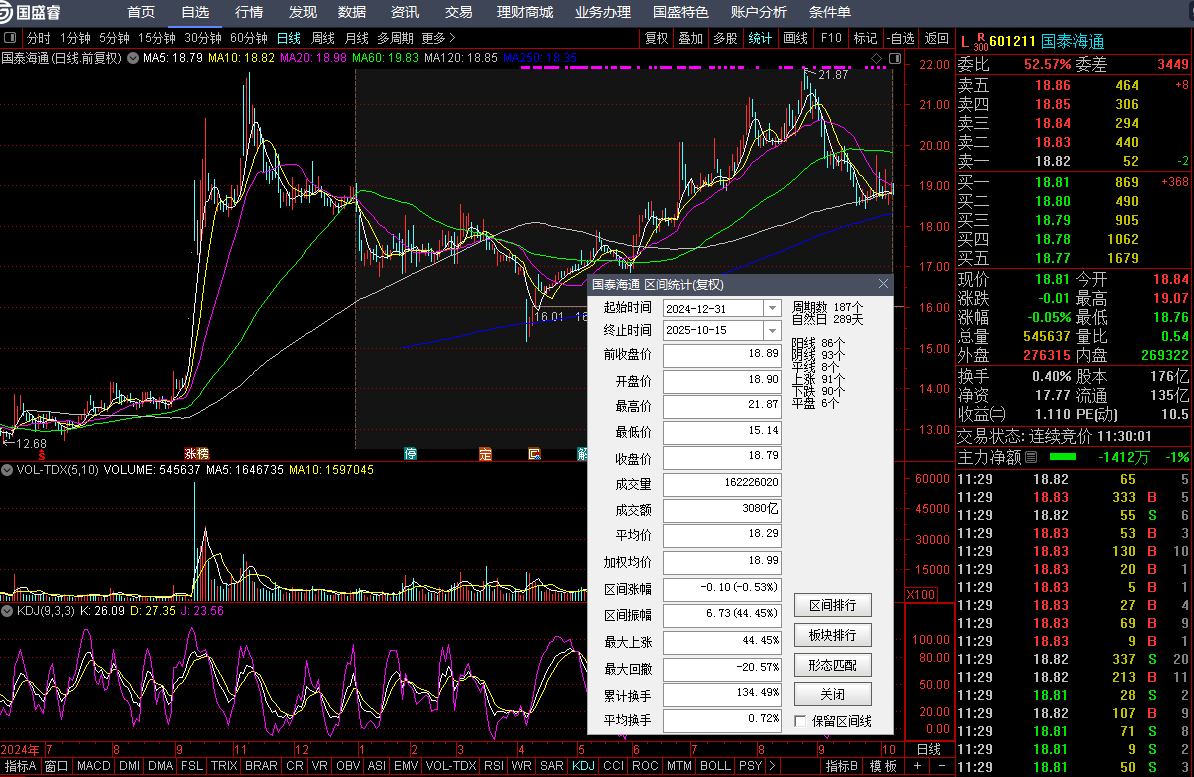This screenshot has height=777, width=1194.
Task: Switch to the 15分钟 timeframe tab
Action: tap(157, 38)
